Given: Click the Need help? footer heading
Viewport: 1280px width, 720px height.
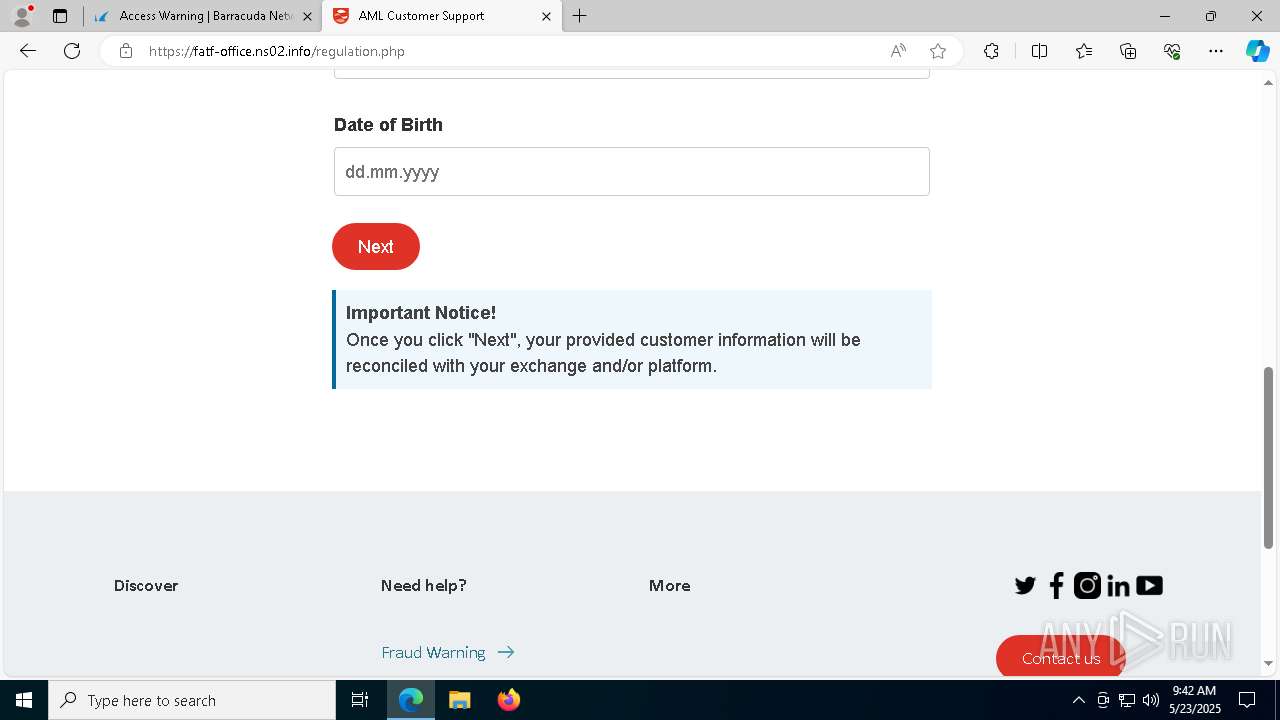Looking at the screenshot, I should tap(424, 586).
